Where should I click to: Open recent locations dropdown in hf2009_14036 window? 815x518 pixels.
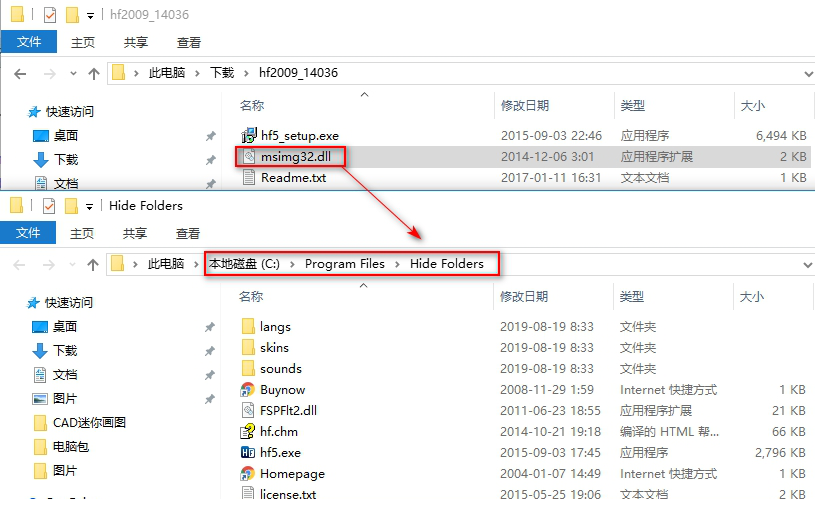(73, 74)
